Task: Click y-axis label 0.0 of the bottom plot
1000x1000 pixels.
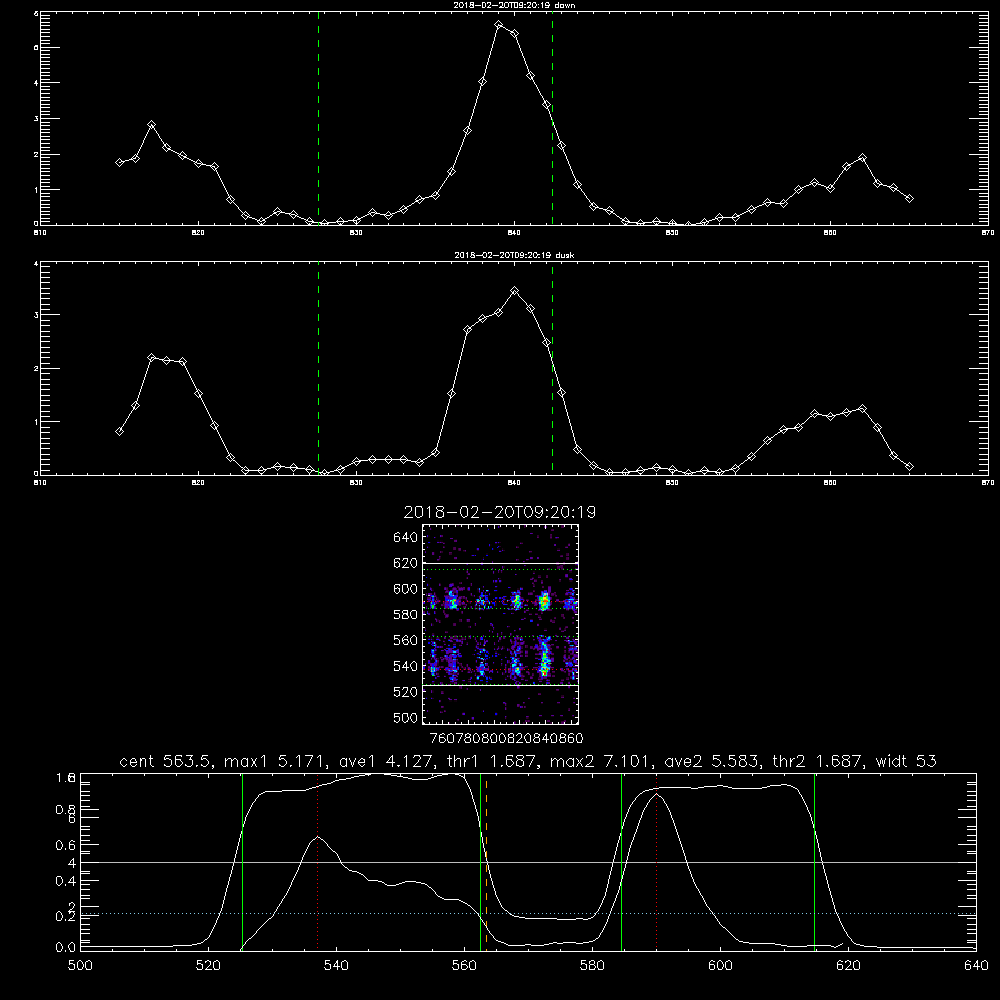Action: [66, 948]
